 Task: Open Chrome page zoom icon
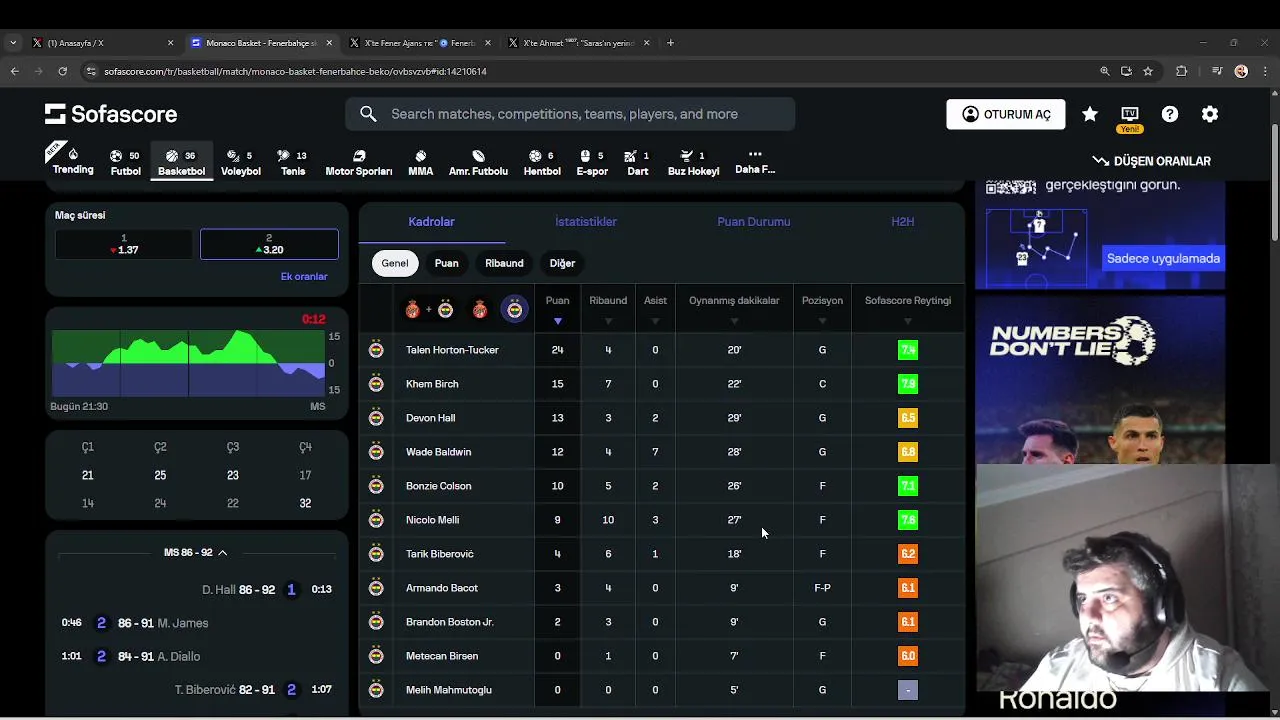click(x=1105, y=71)
